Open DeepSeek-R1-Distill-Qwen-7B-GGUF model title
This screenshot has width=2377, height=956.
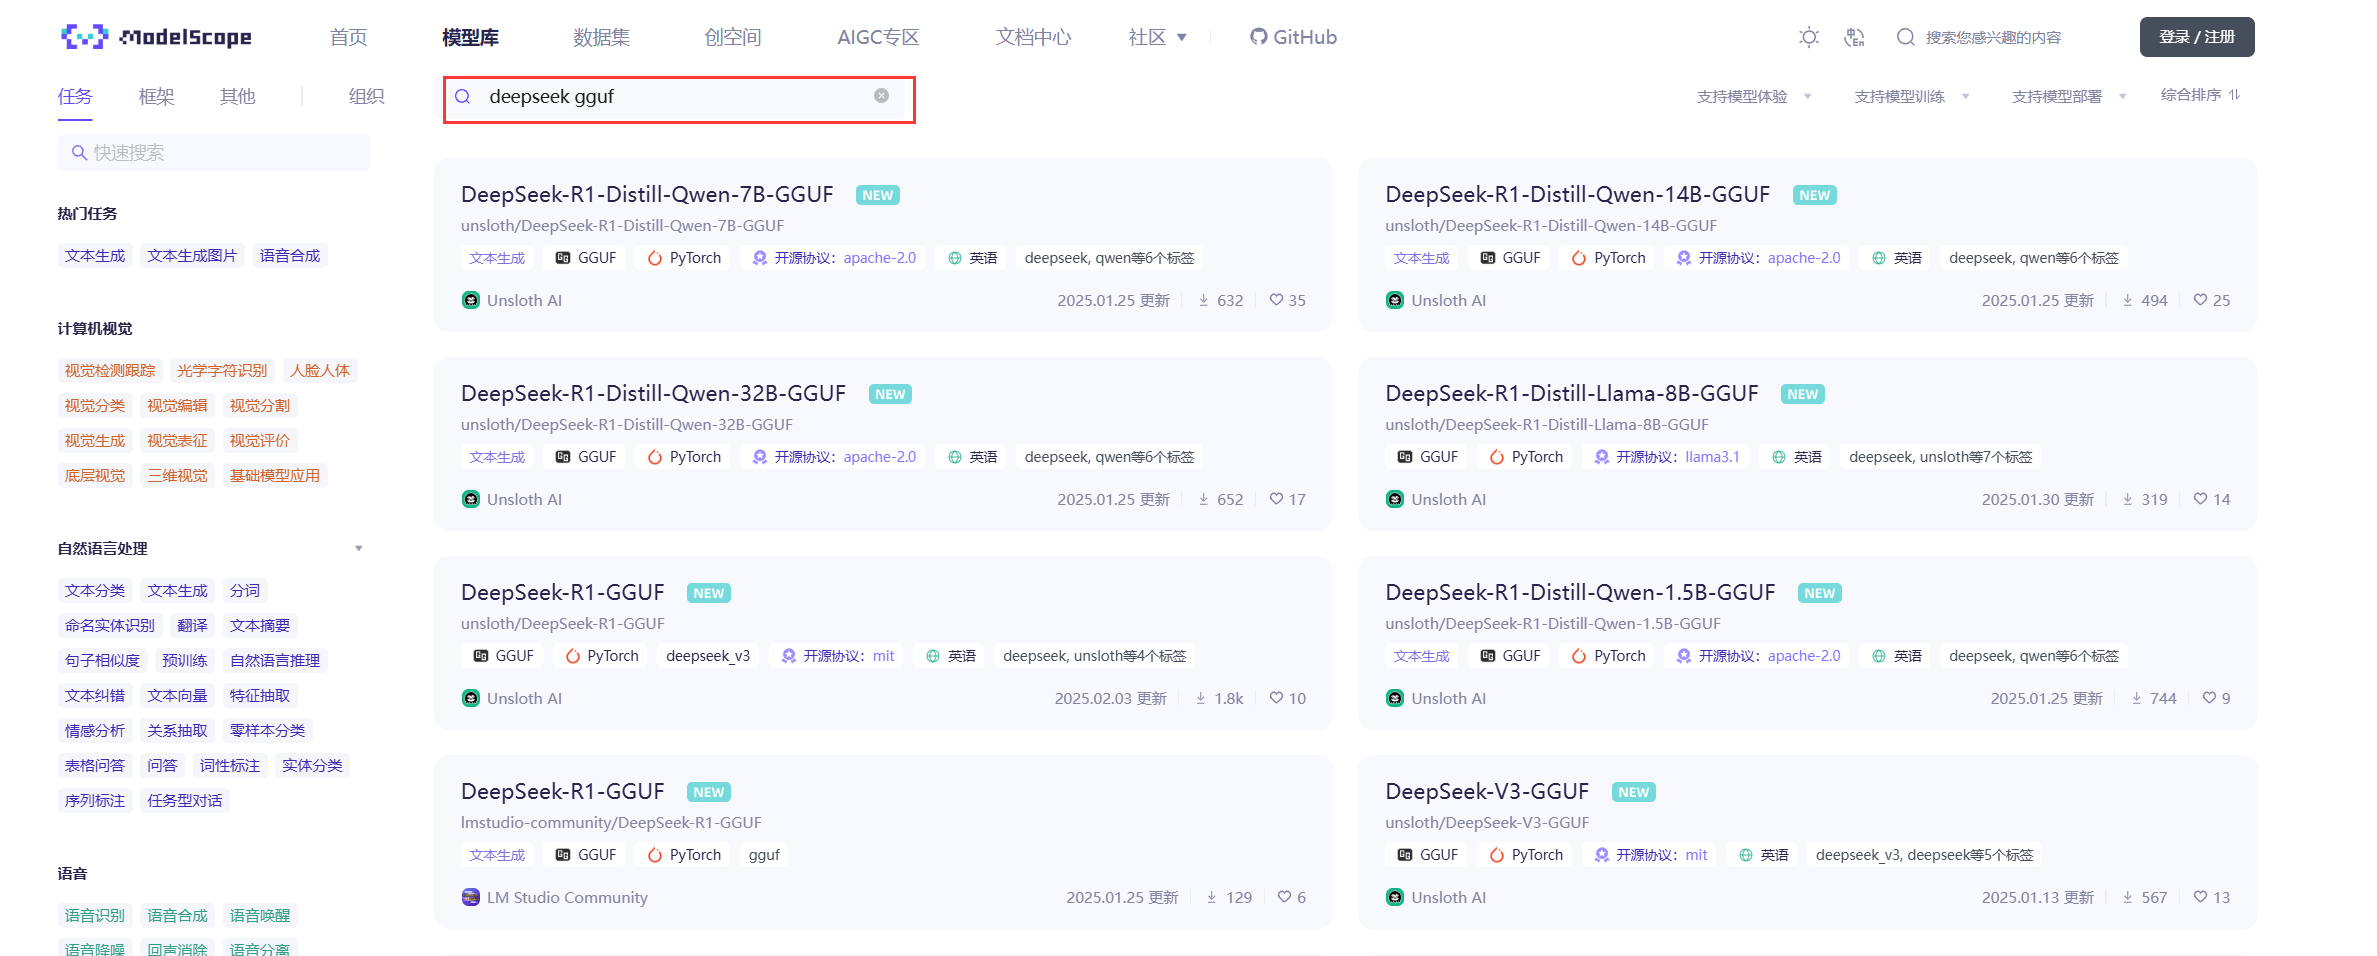pyautogui.click(x=647, y=194)
